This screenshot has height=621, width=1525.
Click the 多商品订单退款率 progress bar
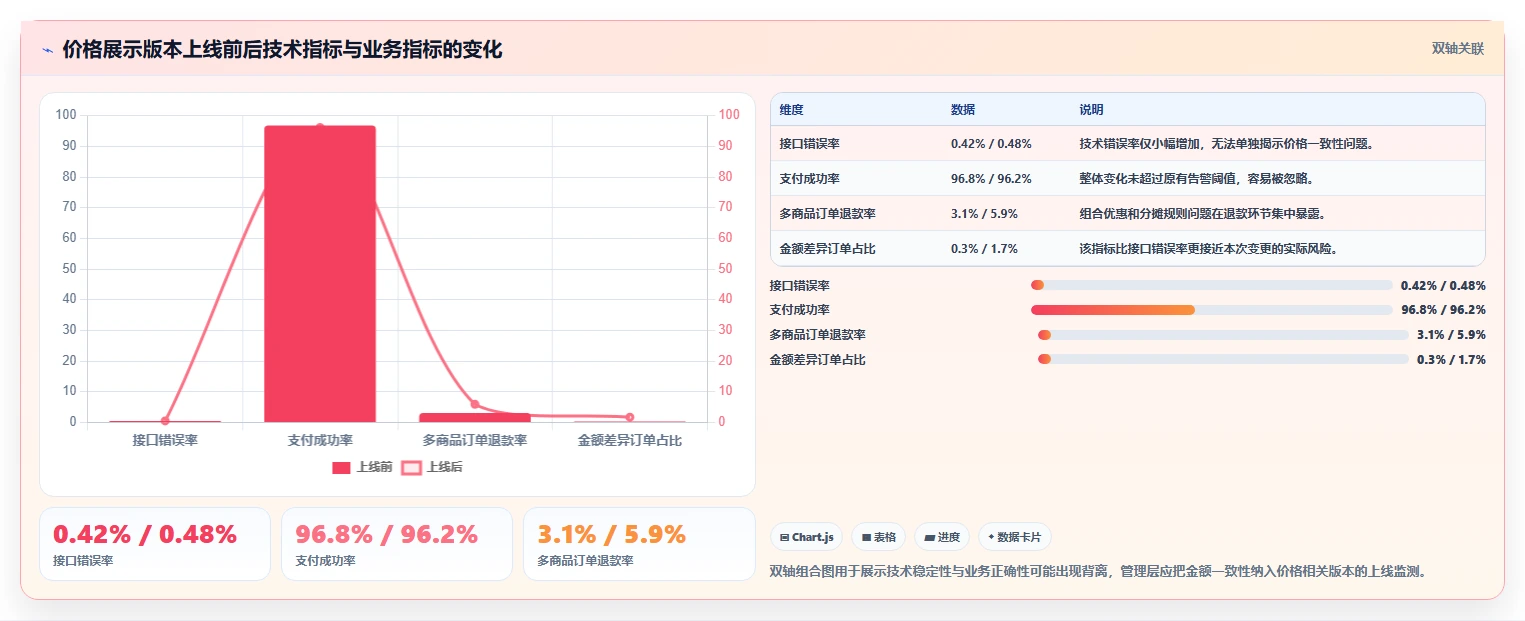click(x=1223, y=335)
